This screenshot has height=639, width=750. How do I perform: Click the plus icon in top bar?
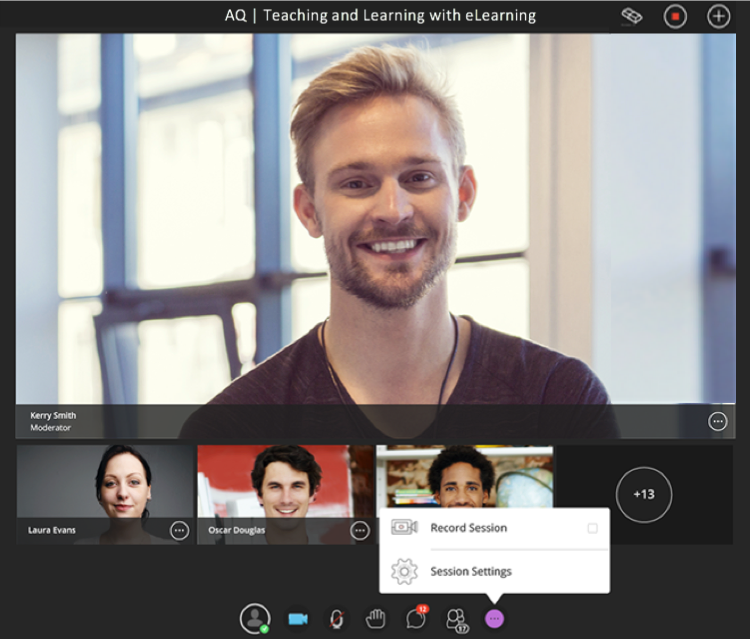point(718,16)
